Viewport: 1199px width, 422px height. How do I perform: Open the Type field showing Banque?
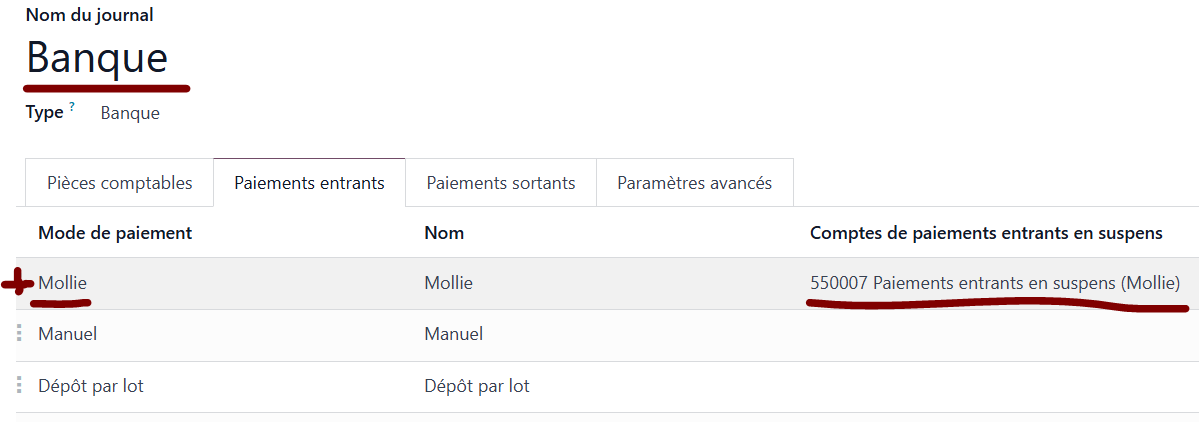tap(130, 114)
